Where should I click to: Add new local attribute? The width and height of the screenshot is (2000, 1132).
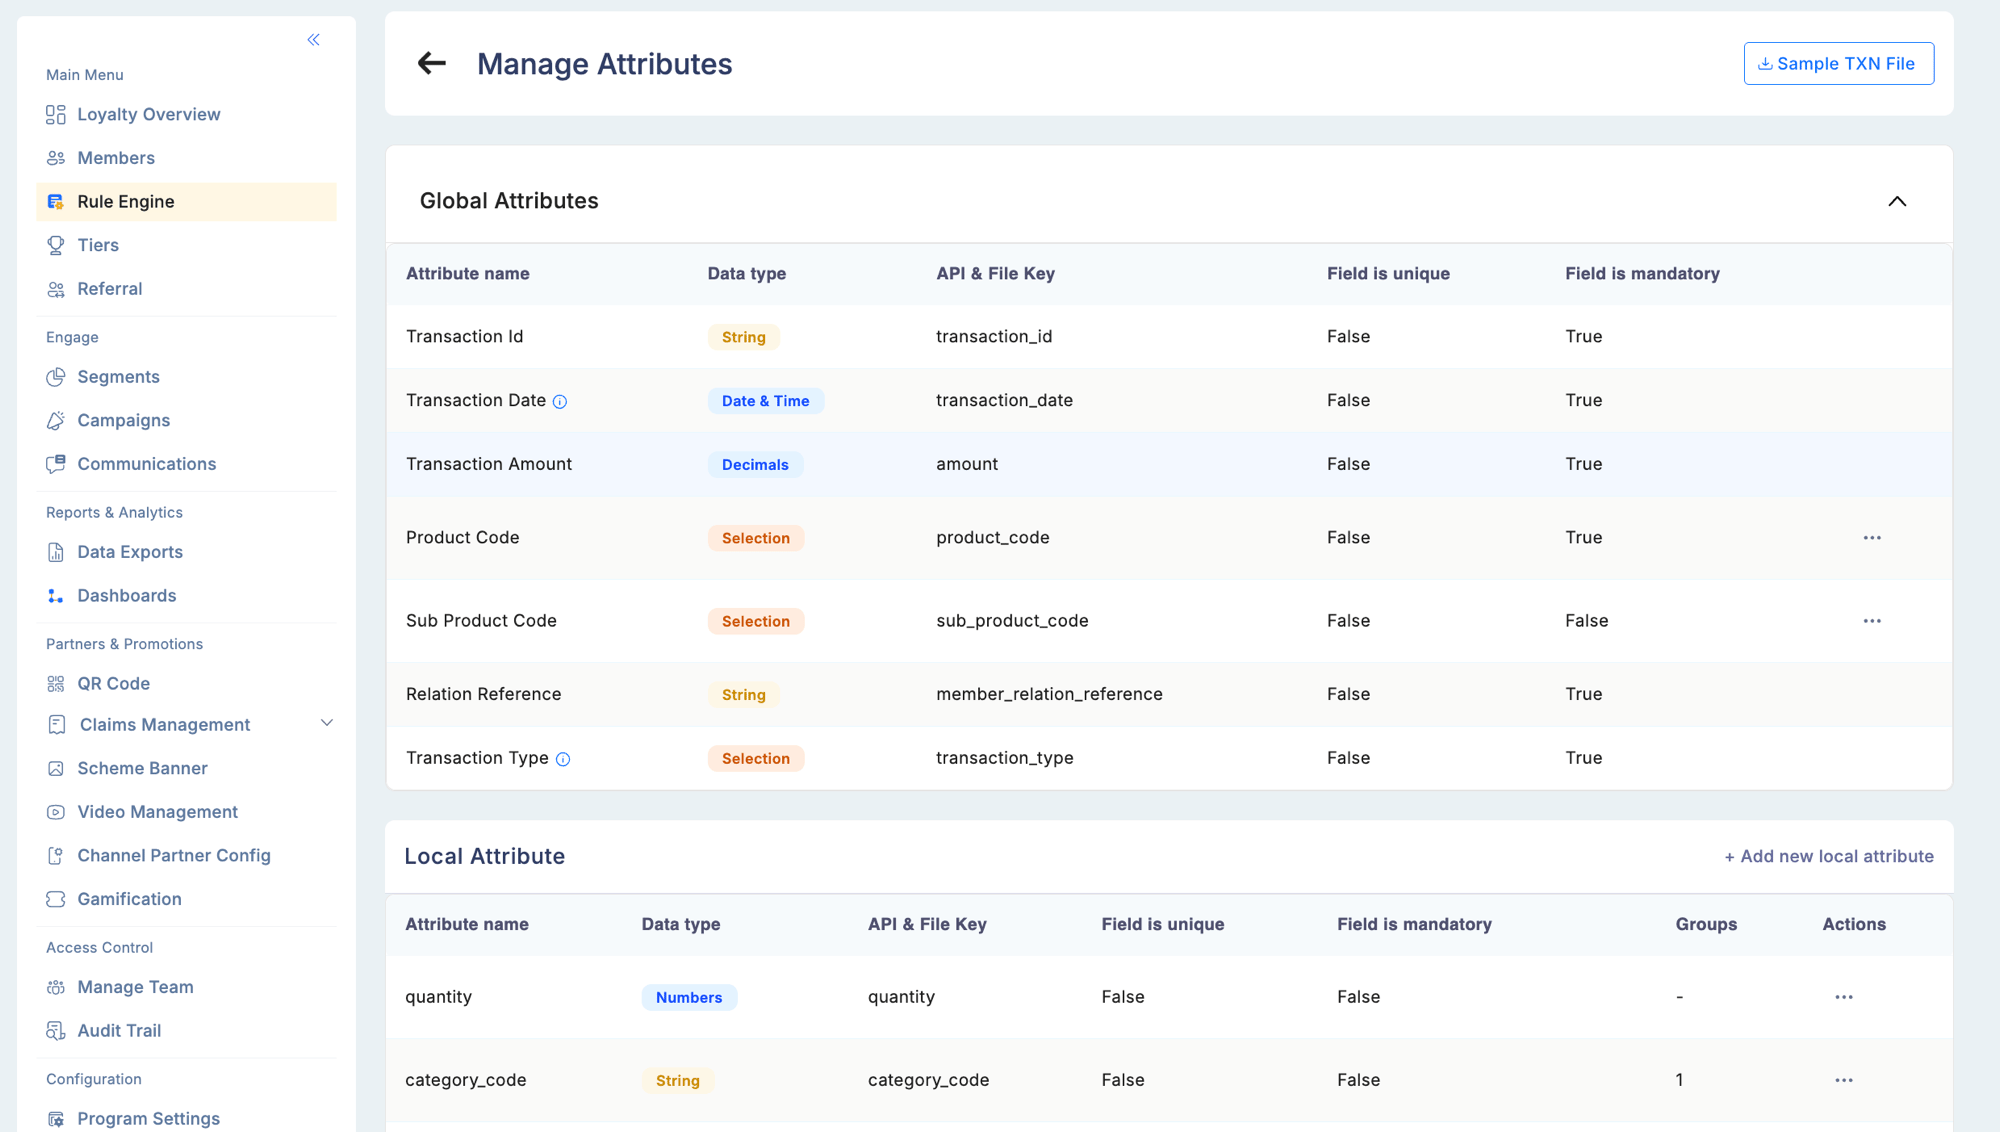click(1828, 856)
